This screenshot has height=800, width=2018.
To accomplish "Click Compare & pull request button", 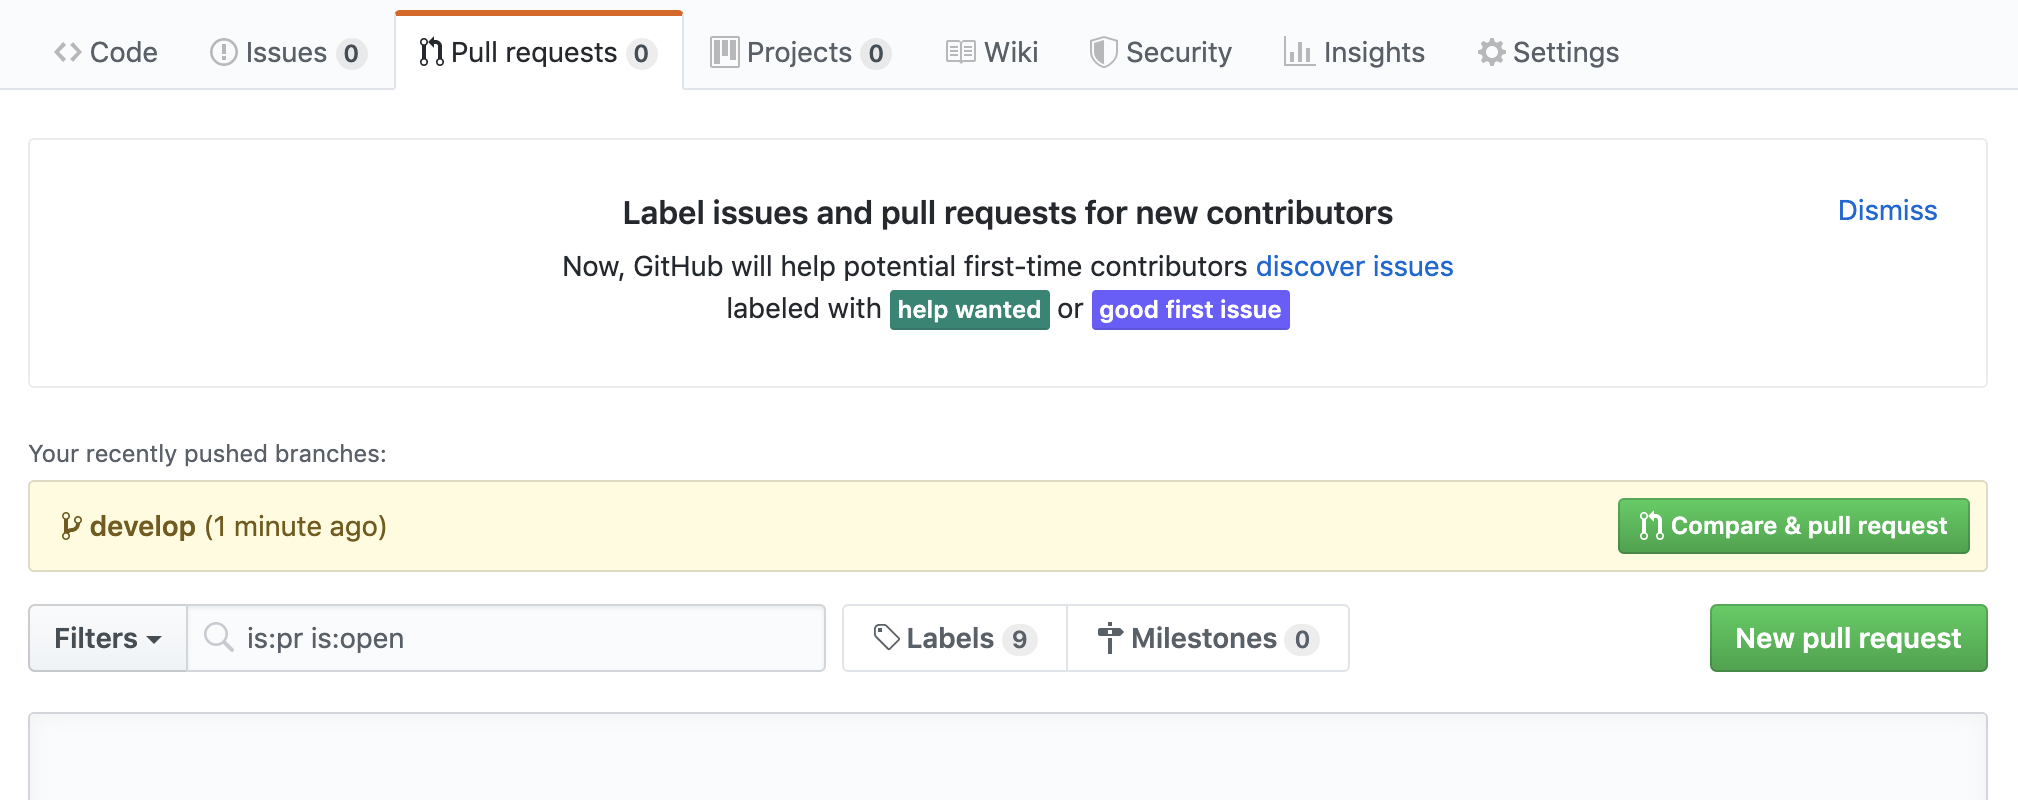I will click(1793, 526).
